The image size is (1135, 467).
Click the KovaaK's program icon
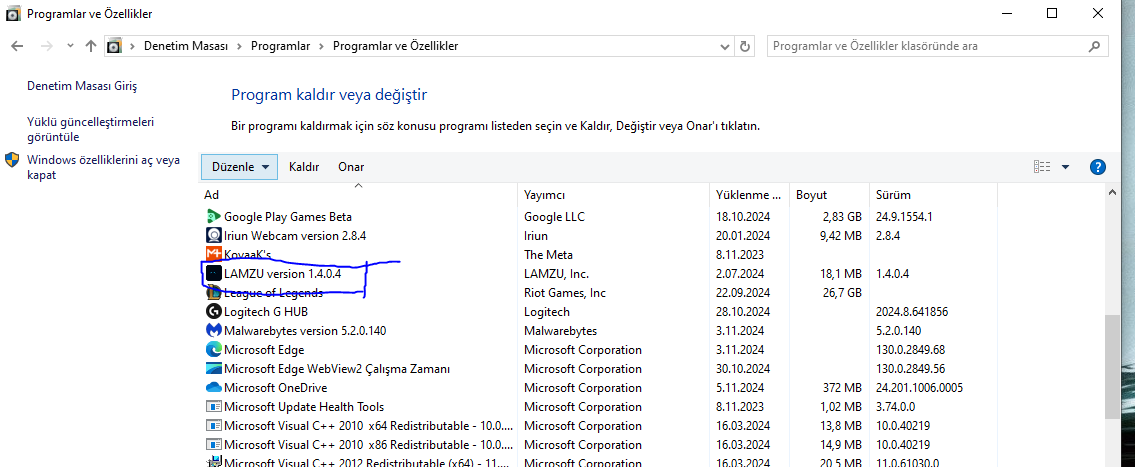tap(213, 254)
